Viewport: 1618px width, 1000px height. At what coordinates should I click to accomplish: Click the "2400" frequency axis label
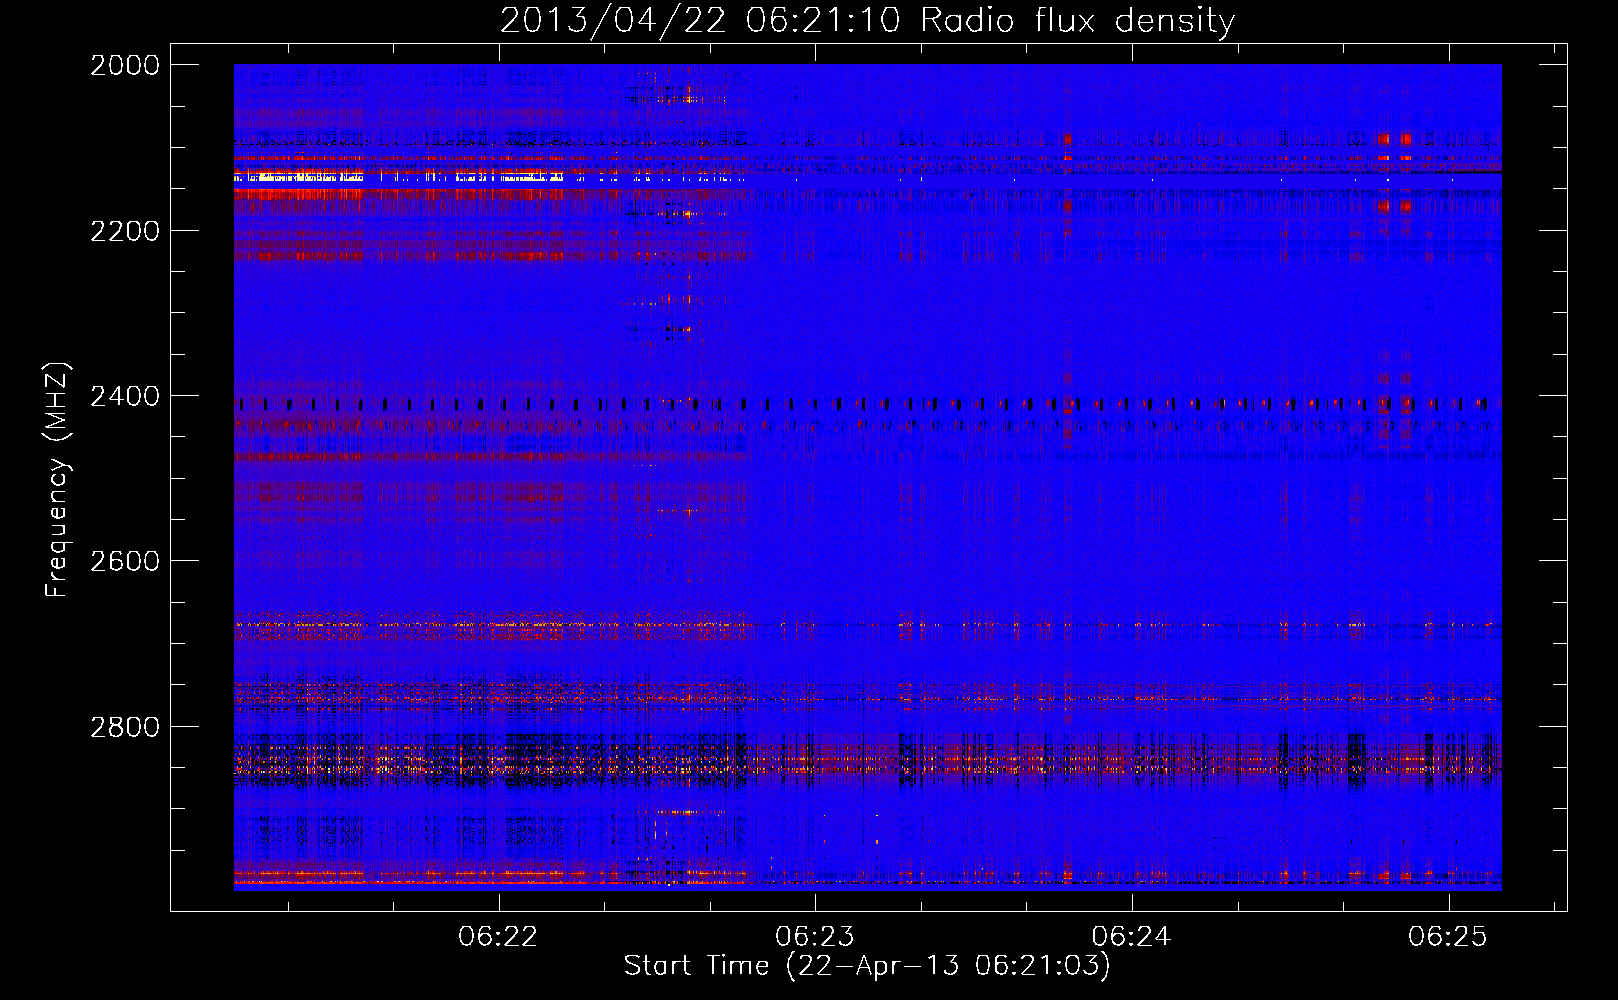click(x=125, y=396)
